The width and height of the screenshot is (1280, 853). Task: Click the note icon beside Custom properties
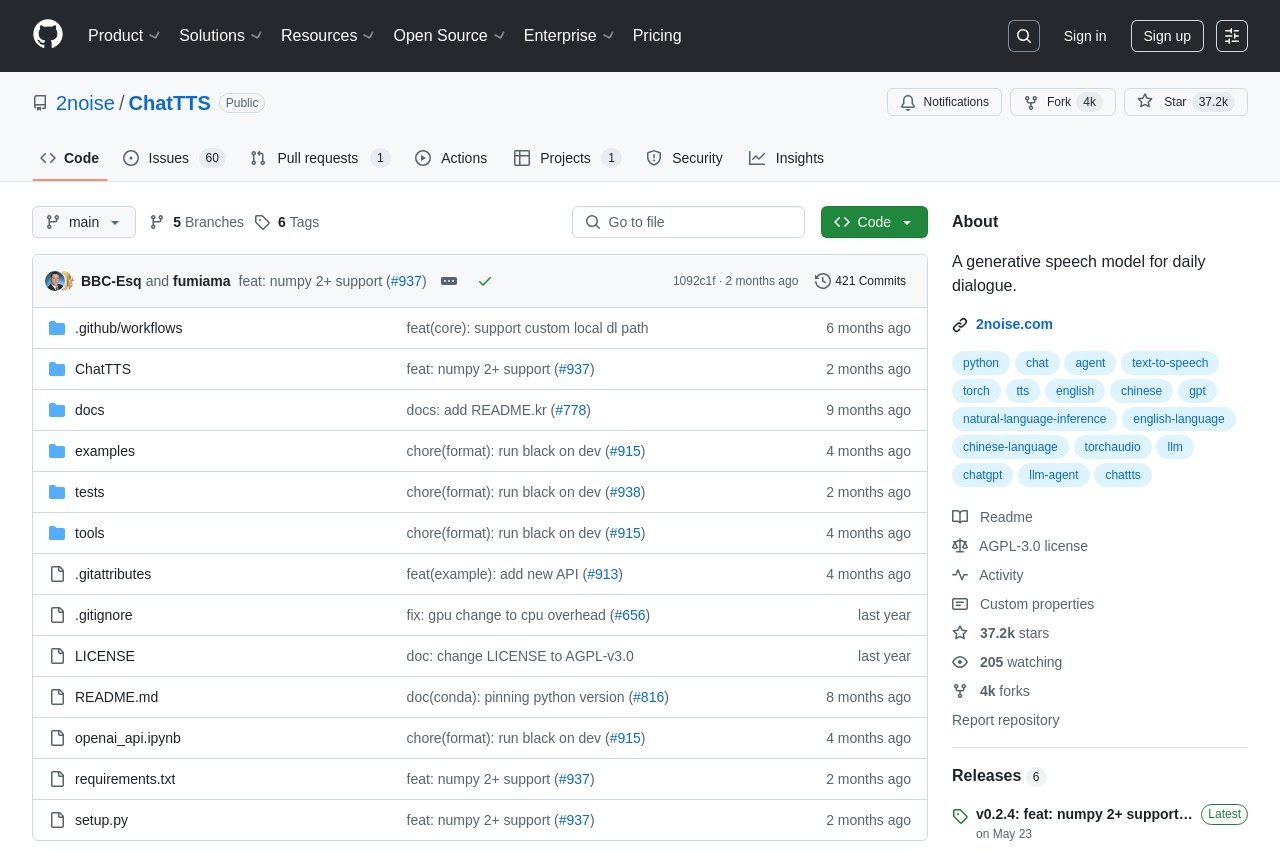pos(960,604)
